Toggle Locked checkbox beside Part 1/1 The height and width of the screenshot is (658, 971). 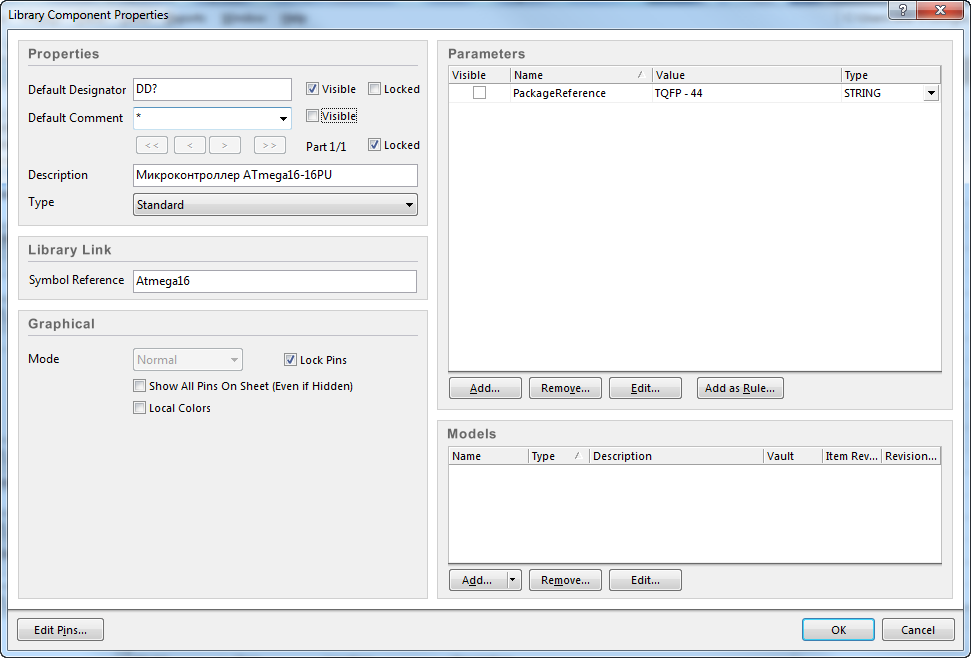[374, 144]
